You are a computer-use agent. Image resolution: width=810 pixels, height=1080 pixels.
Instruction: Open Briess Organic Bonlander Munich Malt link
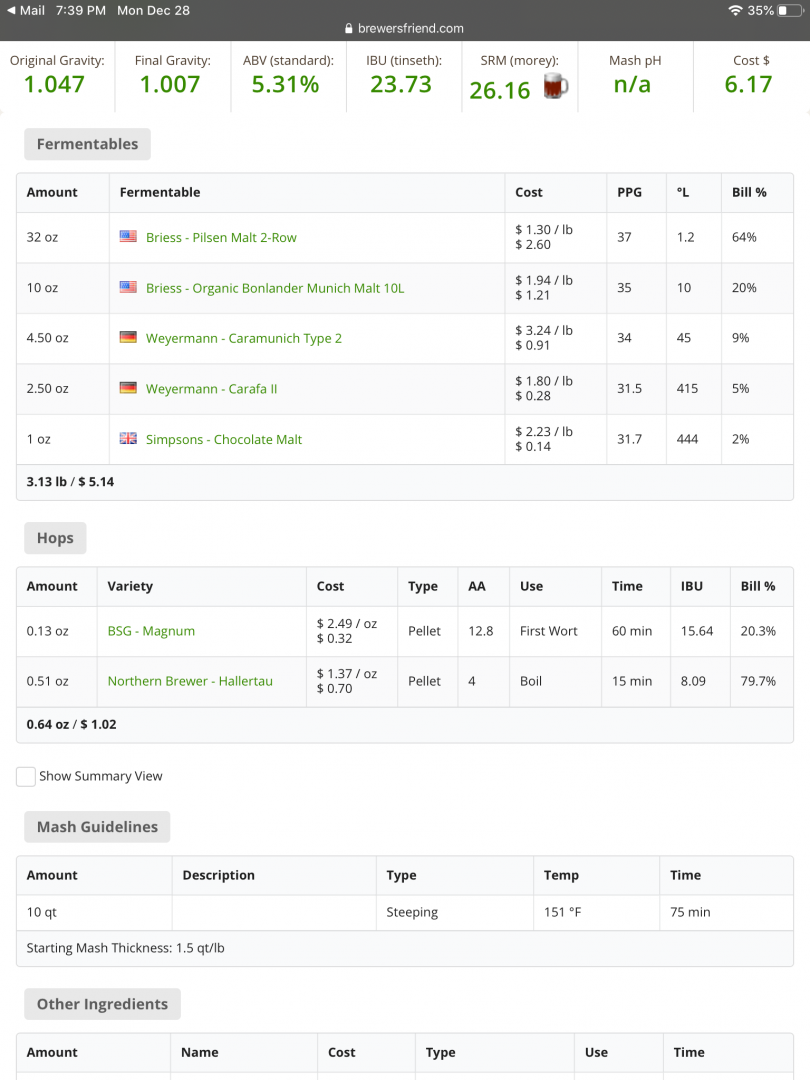[275, 288]
